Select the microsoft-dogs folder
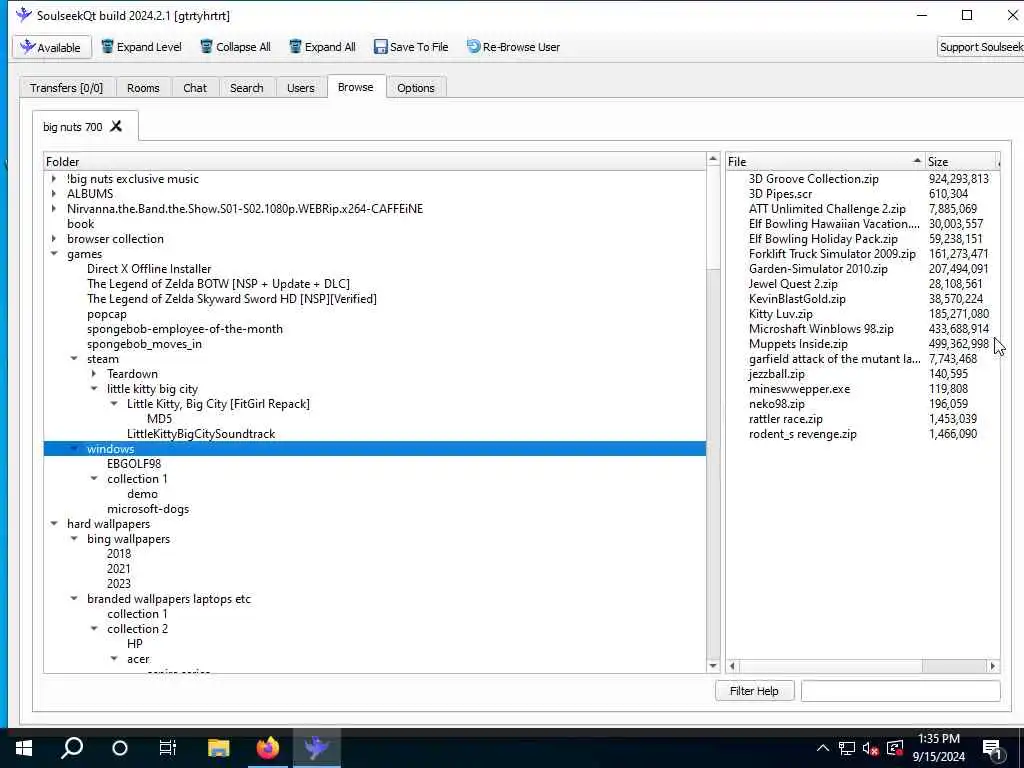 click(x=148, y=509)
